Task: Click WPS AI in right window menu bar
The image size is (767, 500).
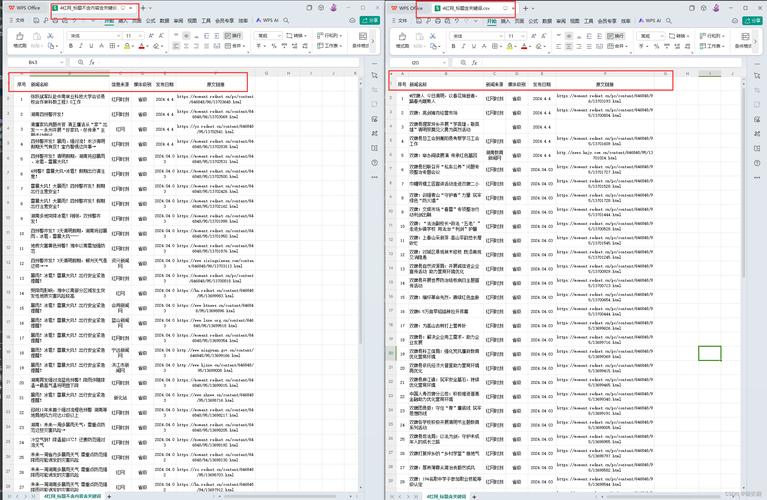Action: pyautogui.click(x=650, y=21)
